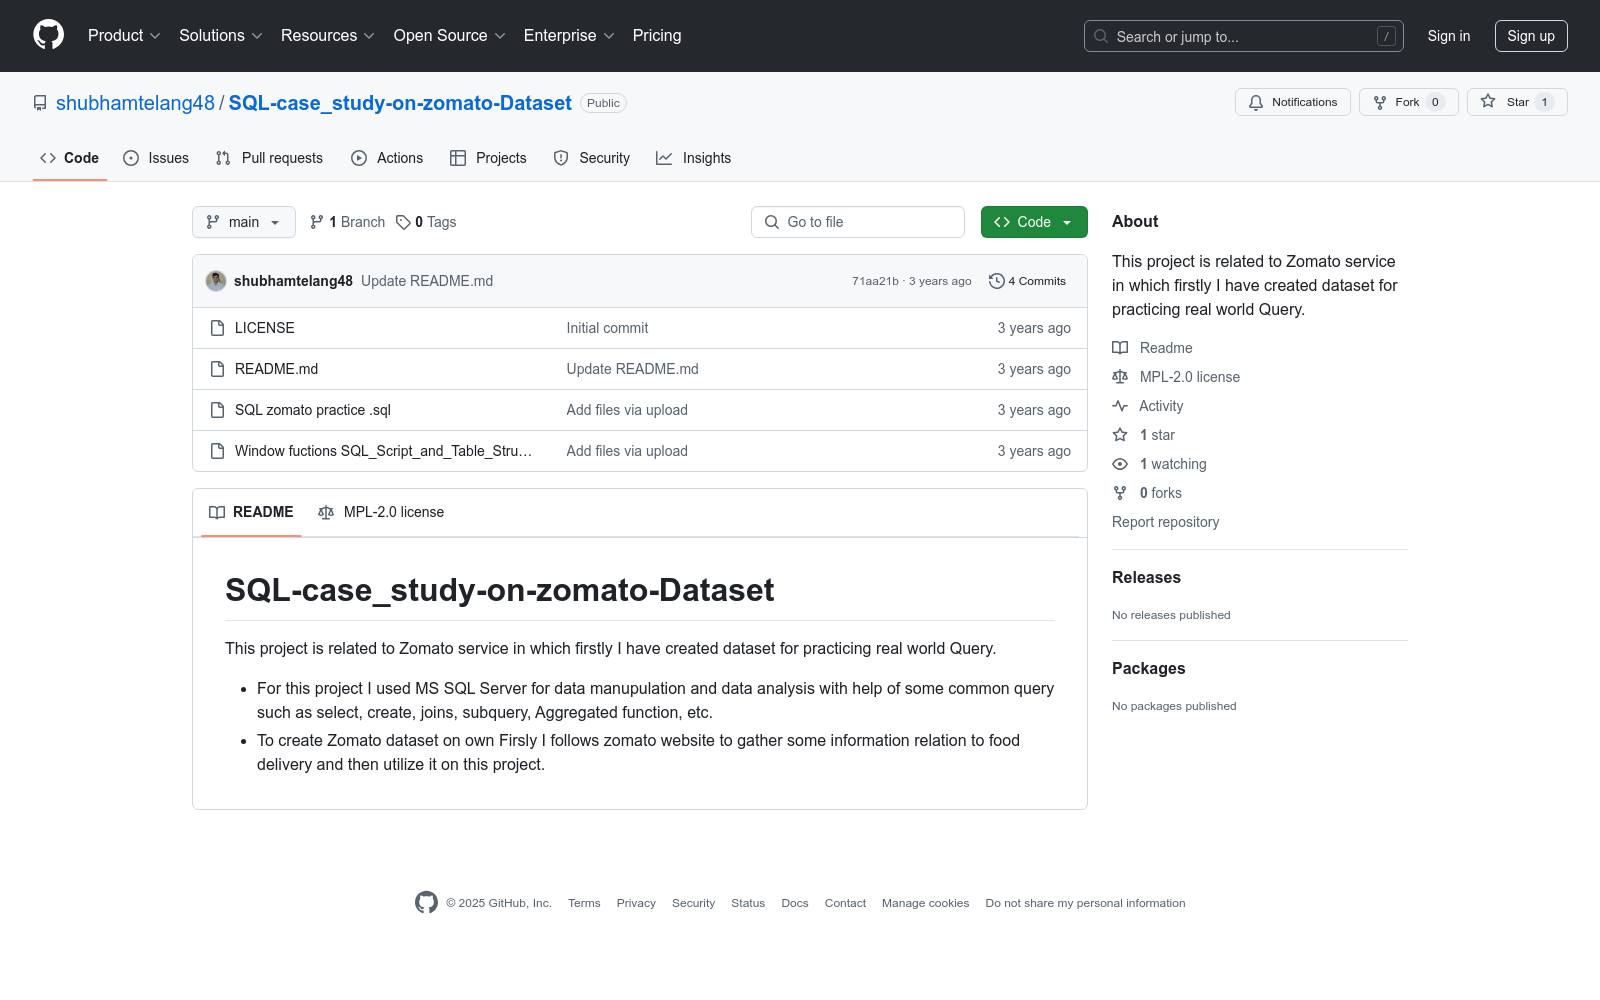The image size is (1600, 1000).
Task: Click the Releases heading link
Action: point(1146,578)
